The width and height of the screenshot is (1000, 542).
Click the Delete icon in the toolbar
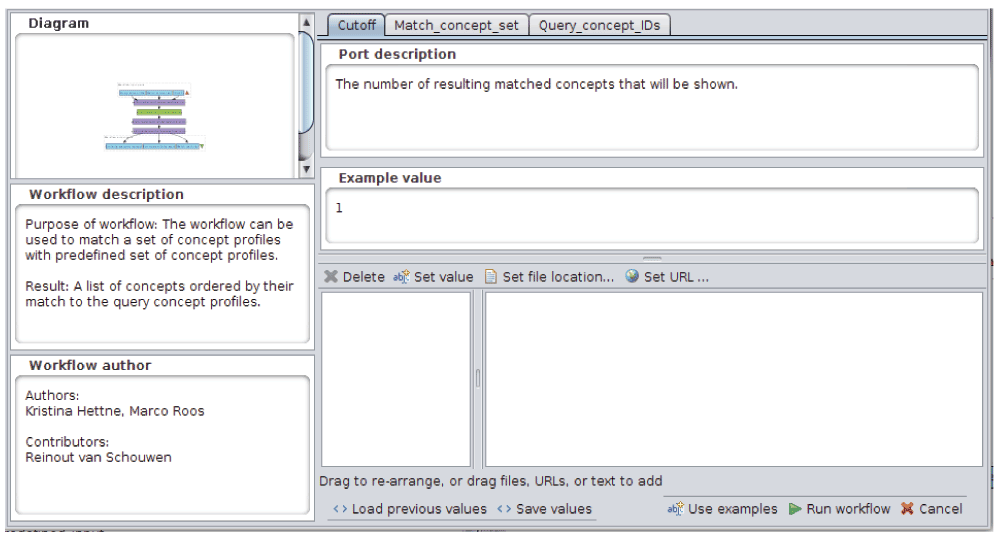(x=331, y=277)
